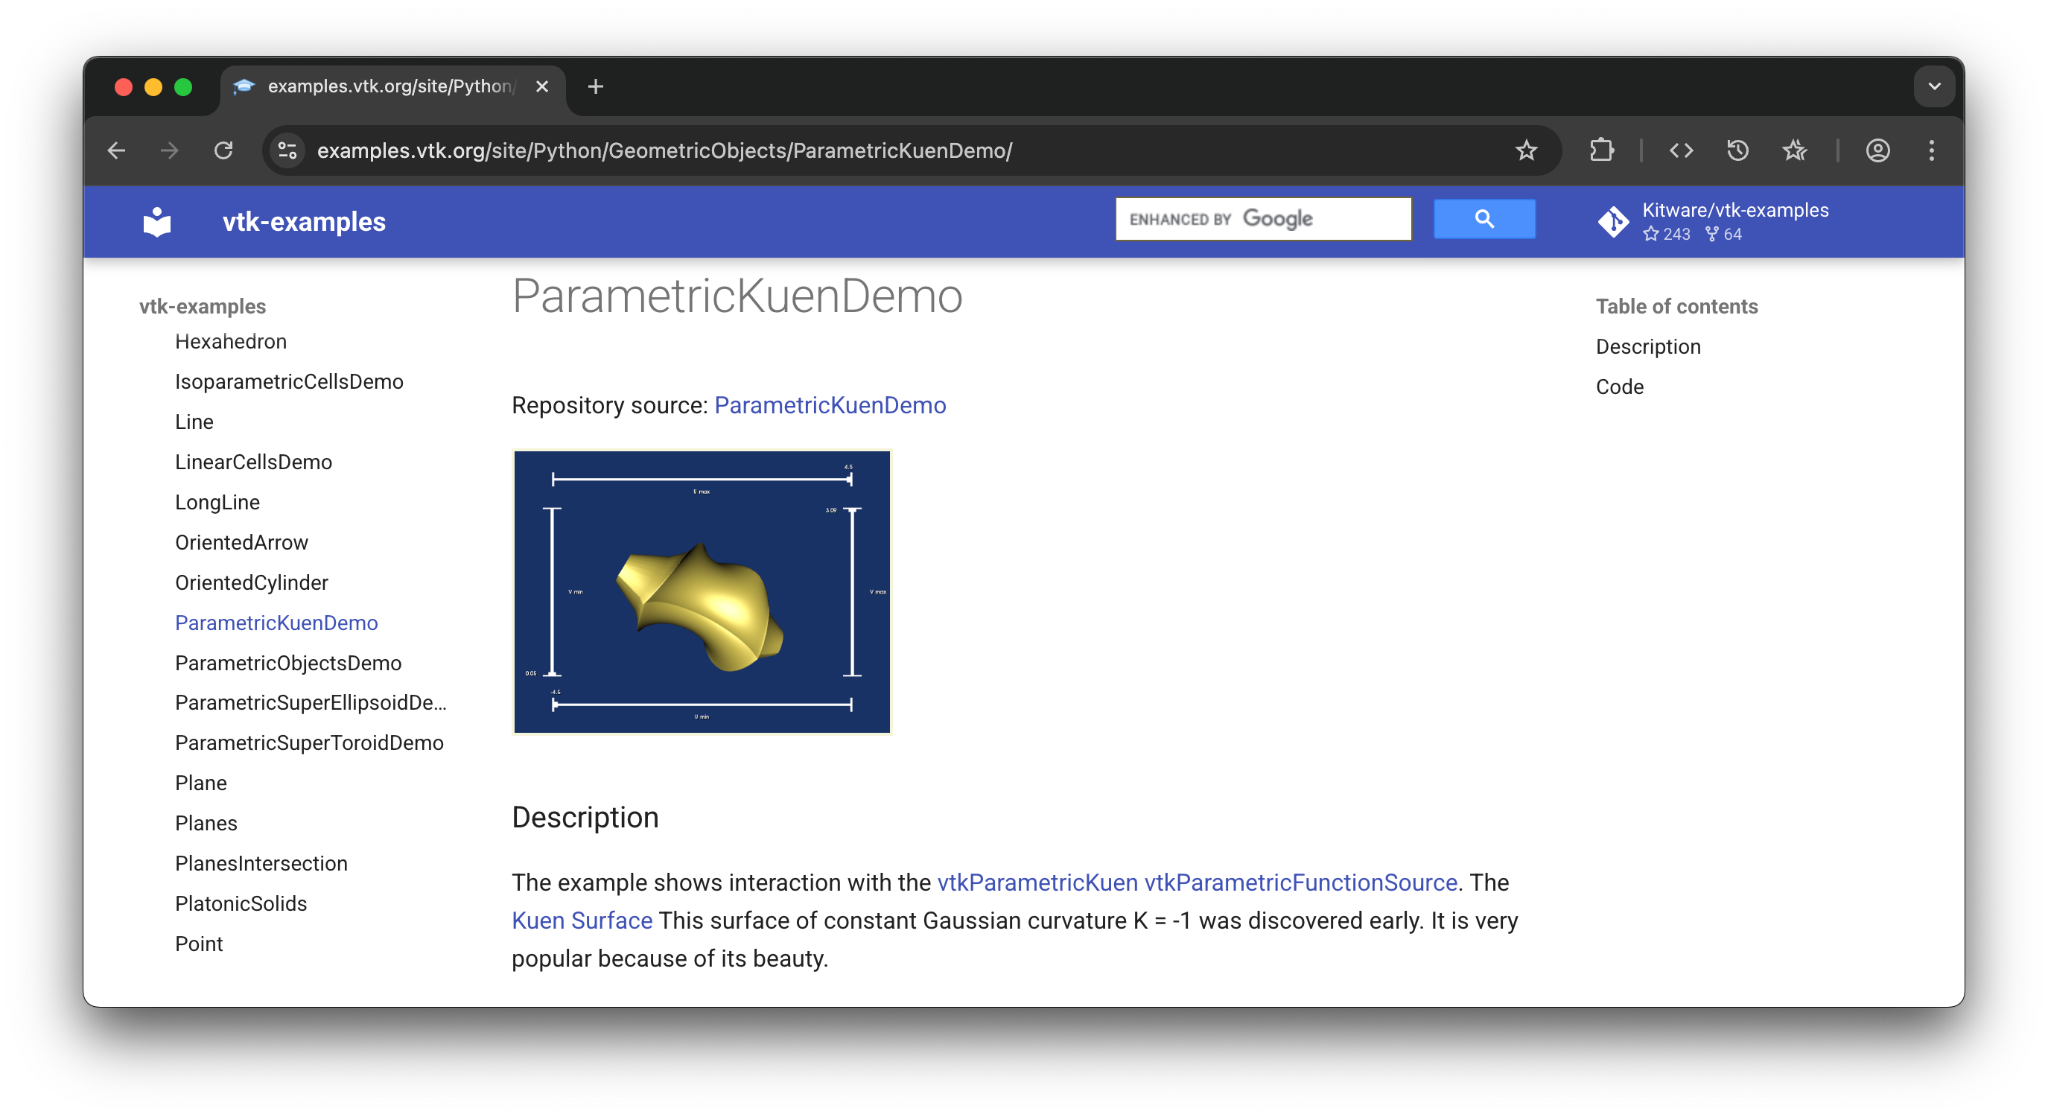
Task: Open a new tab with the plus button
Action: pyautogui.click(x=596, y=87)
